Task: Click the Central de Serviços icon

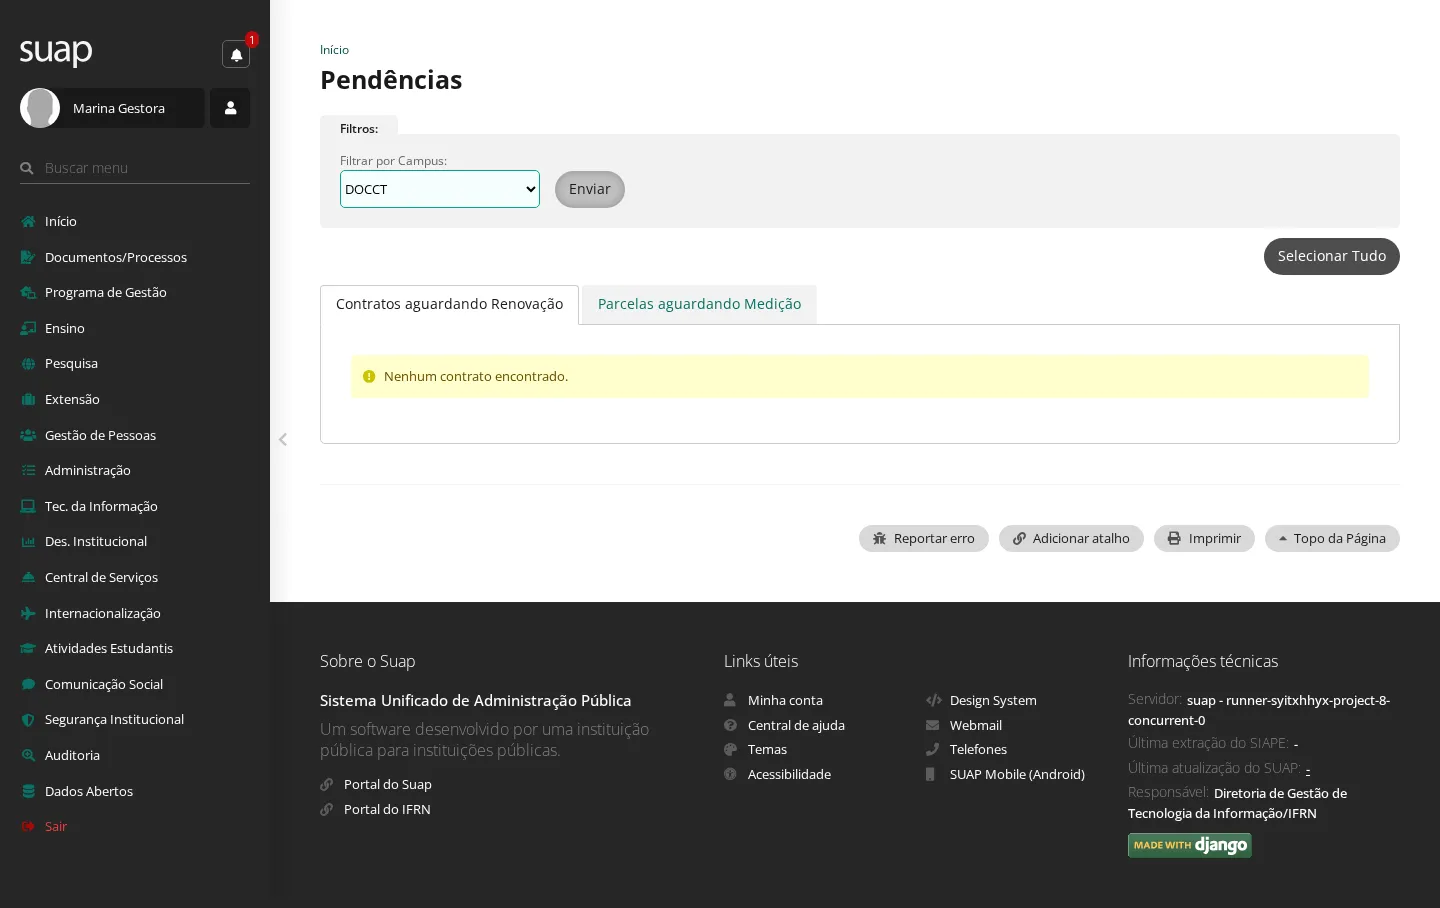Action: (28, 577)
